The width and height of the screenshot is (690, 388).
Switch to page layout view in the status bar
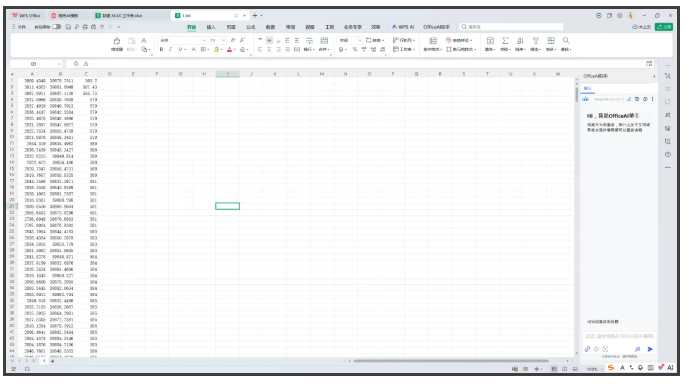tap(565, 369)
